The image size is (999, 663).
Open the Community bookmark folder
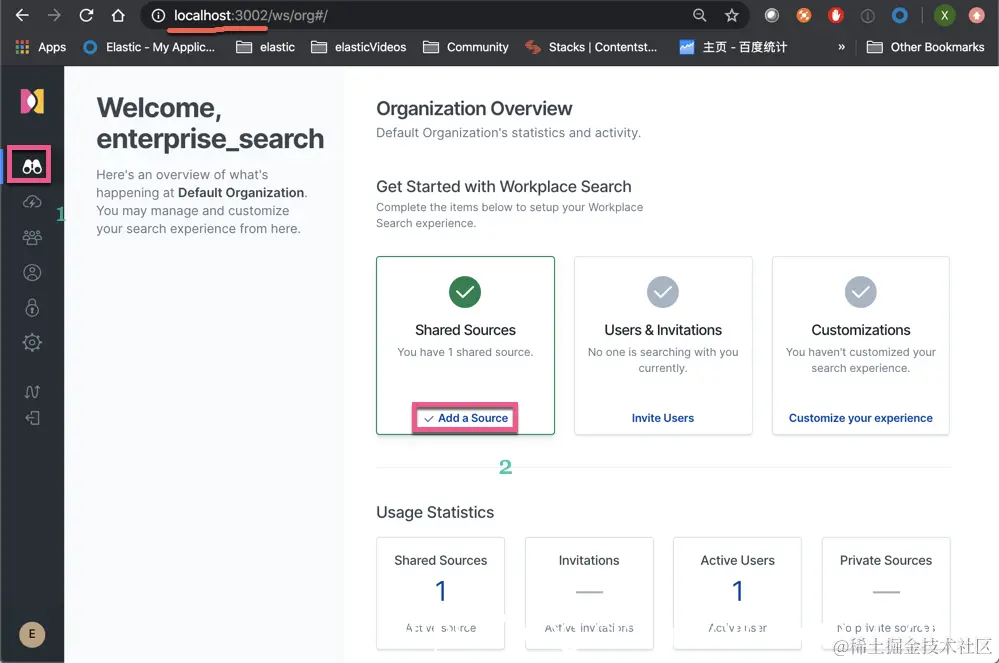pos(466,47)
